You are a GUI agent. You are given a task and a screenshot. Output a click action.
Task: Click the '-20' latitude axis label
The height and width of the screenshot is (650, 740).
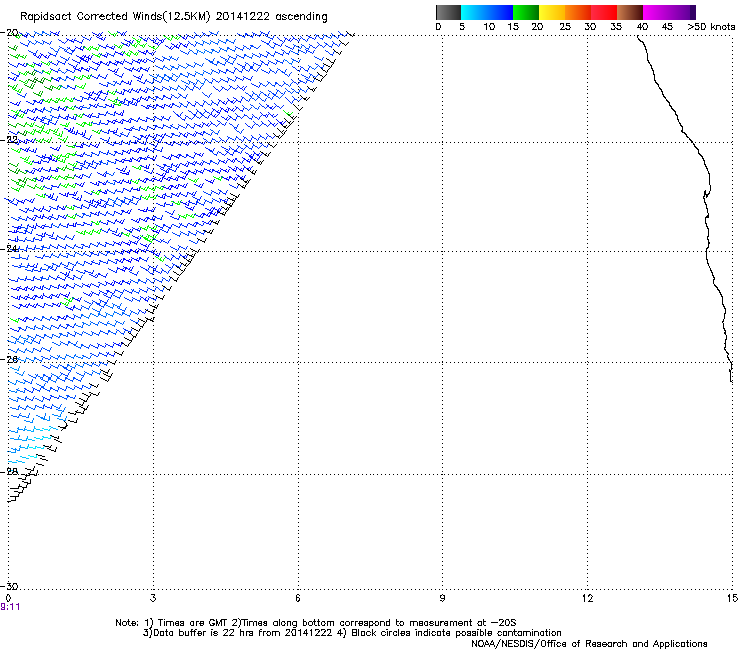coord(9,33)
